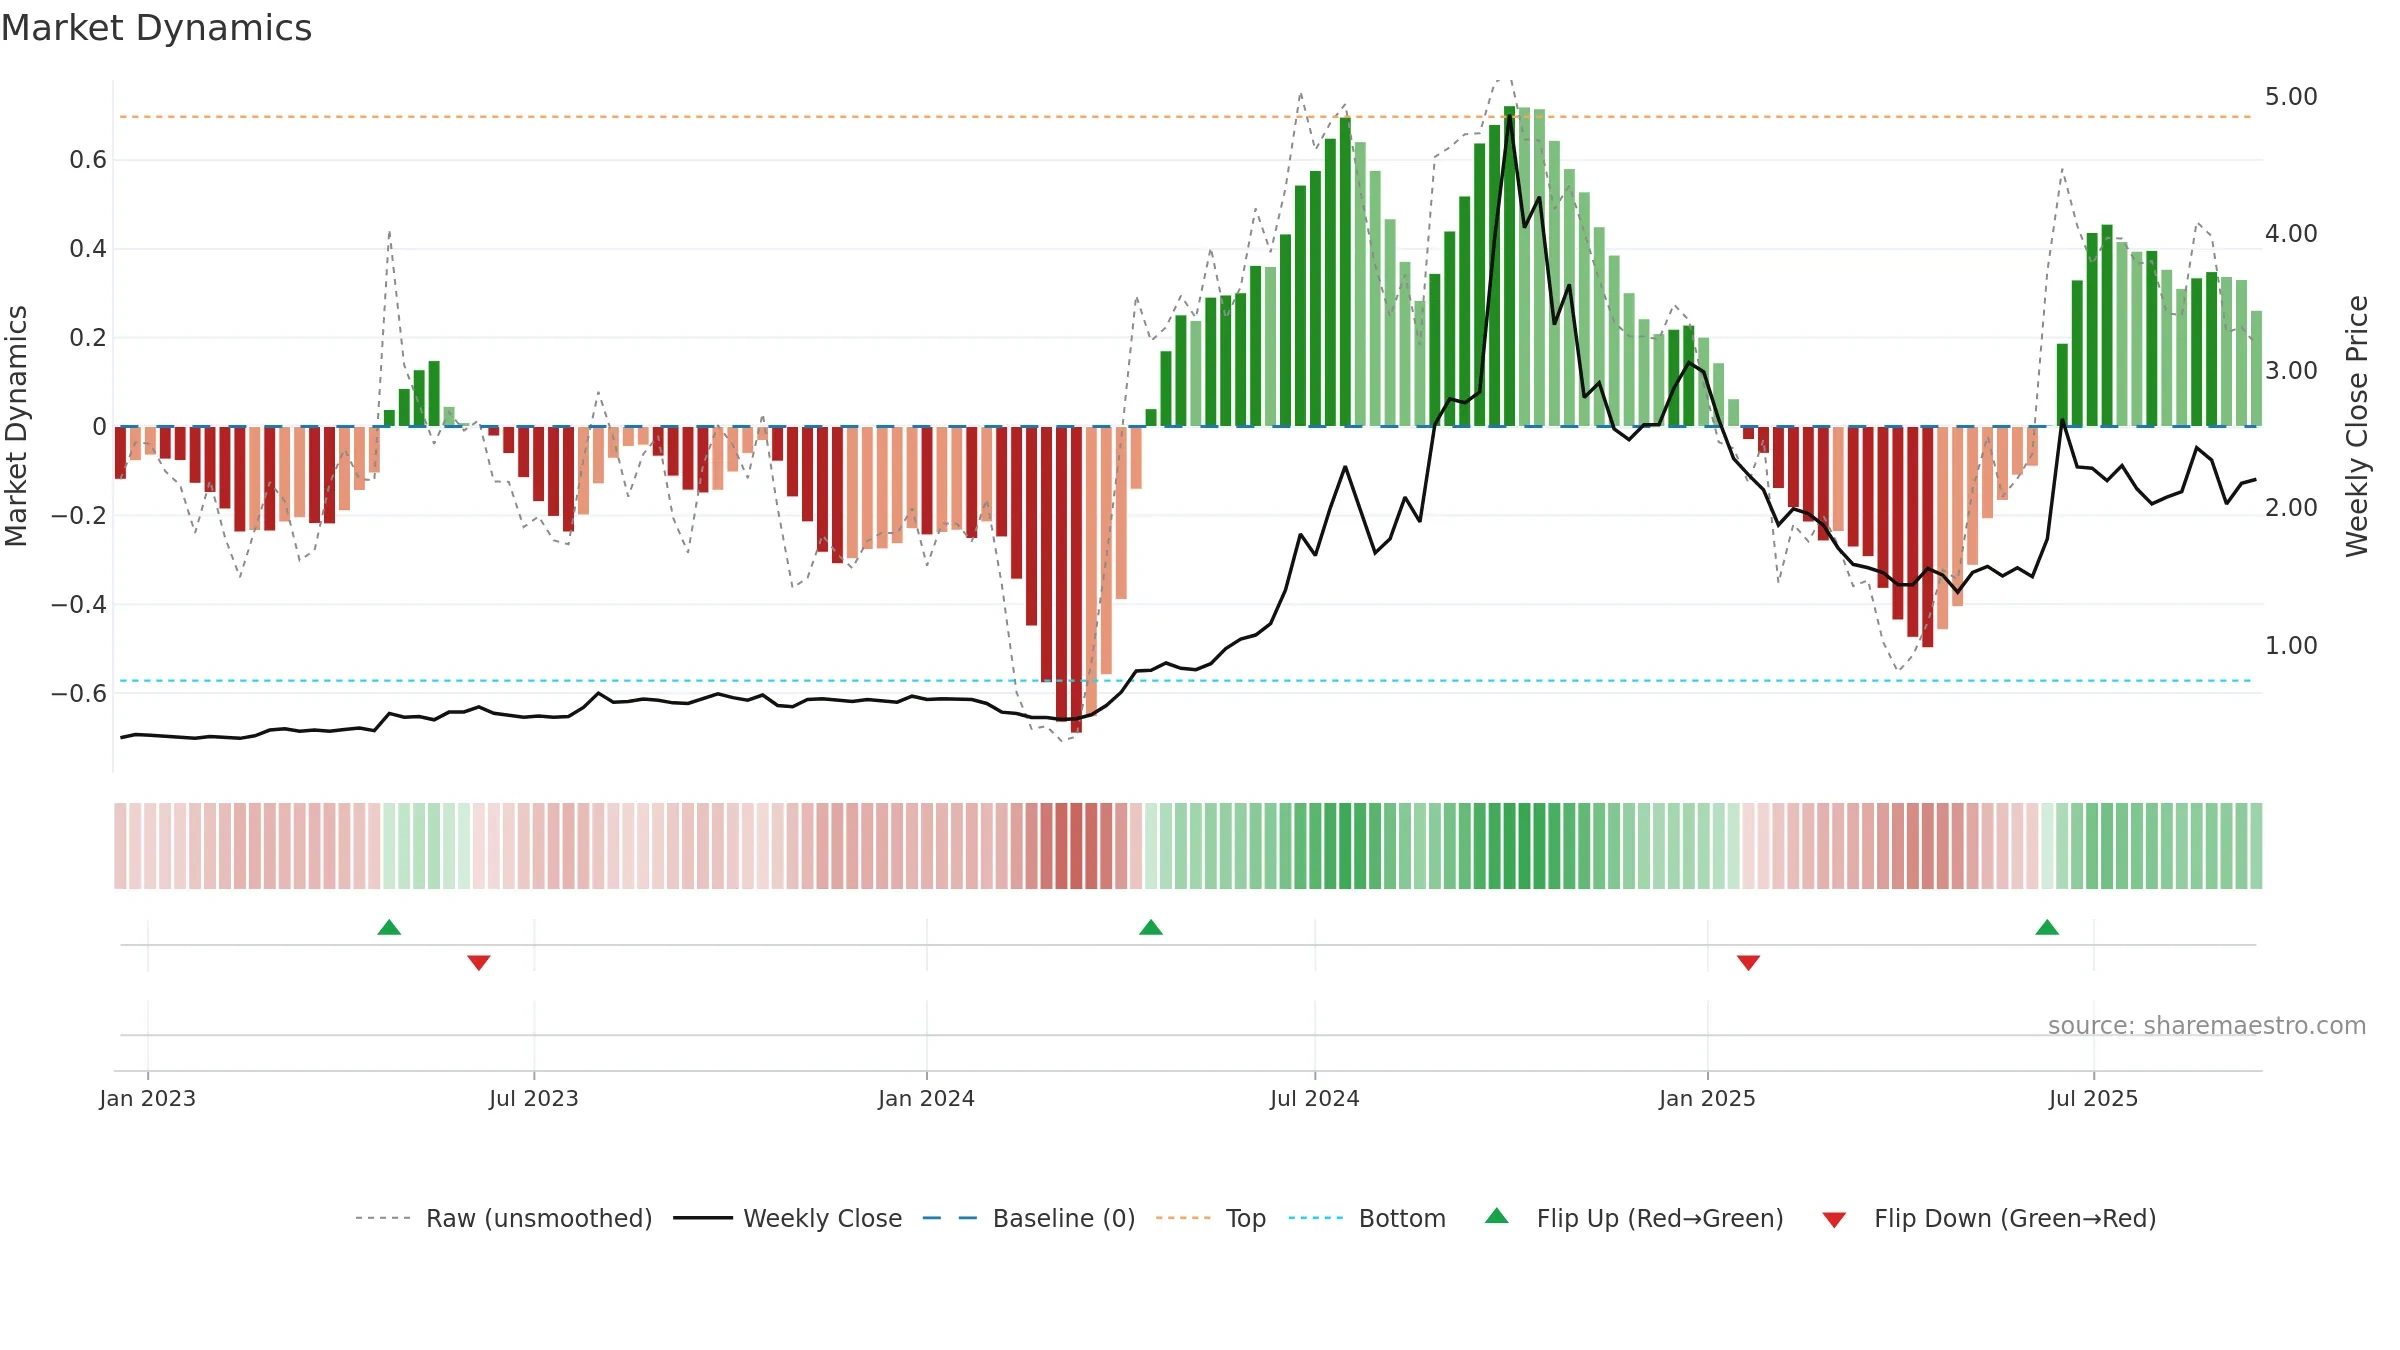
Task: Toggle the Bottom legend entry
Action: tap(1367, 1218)
